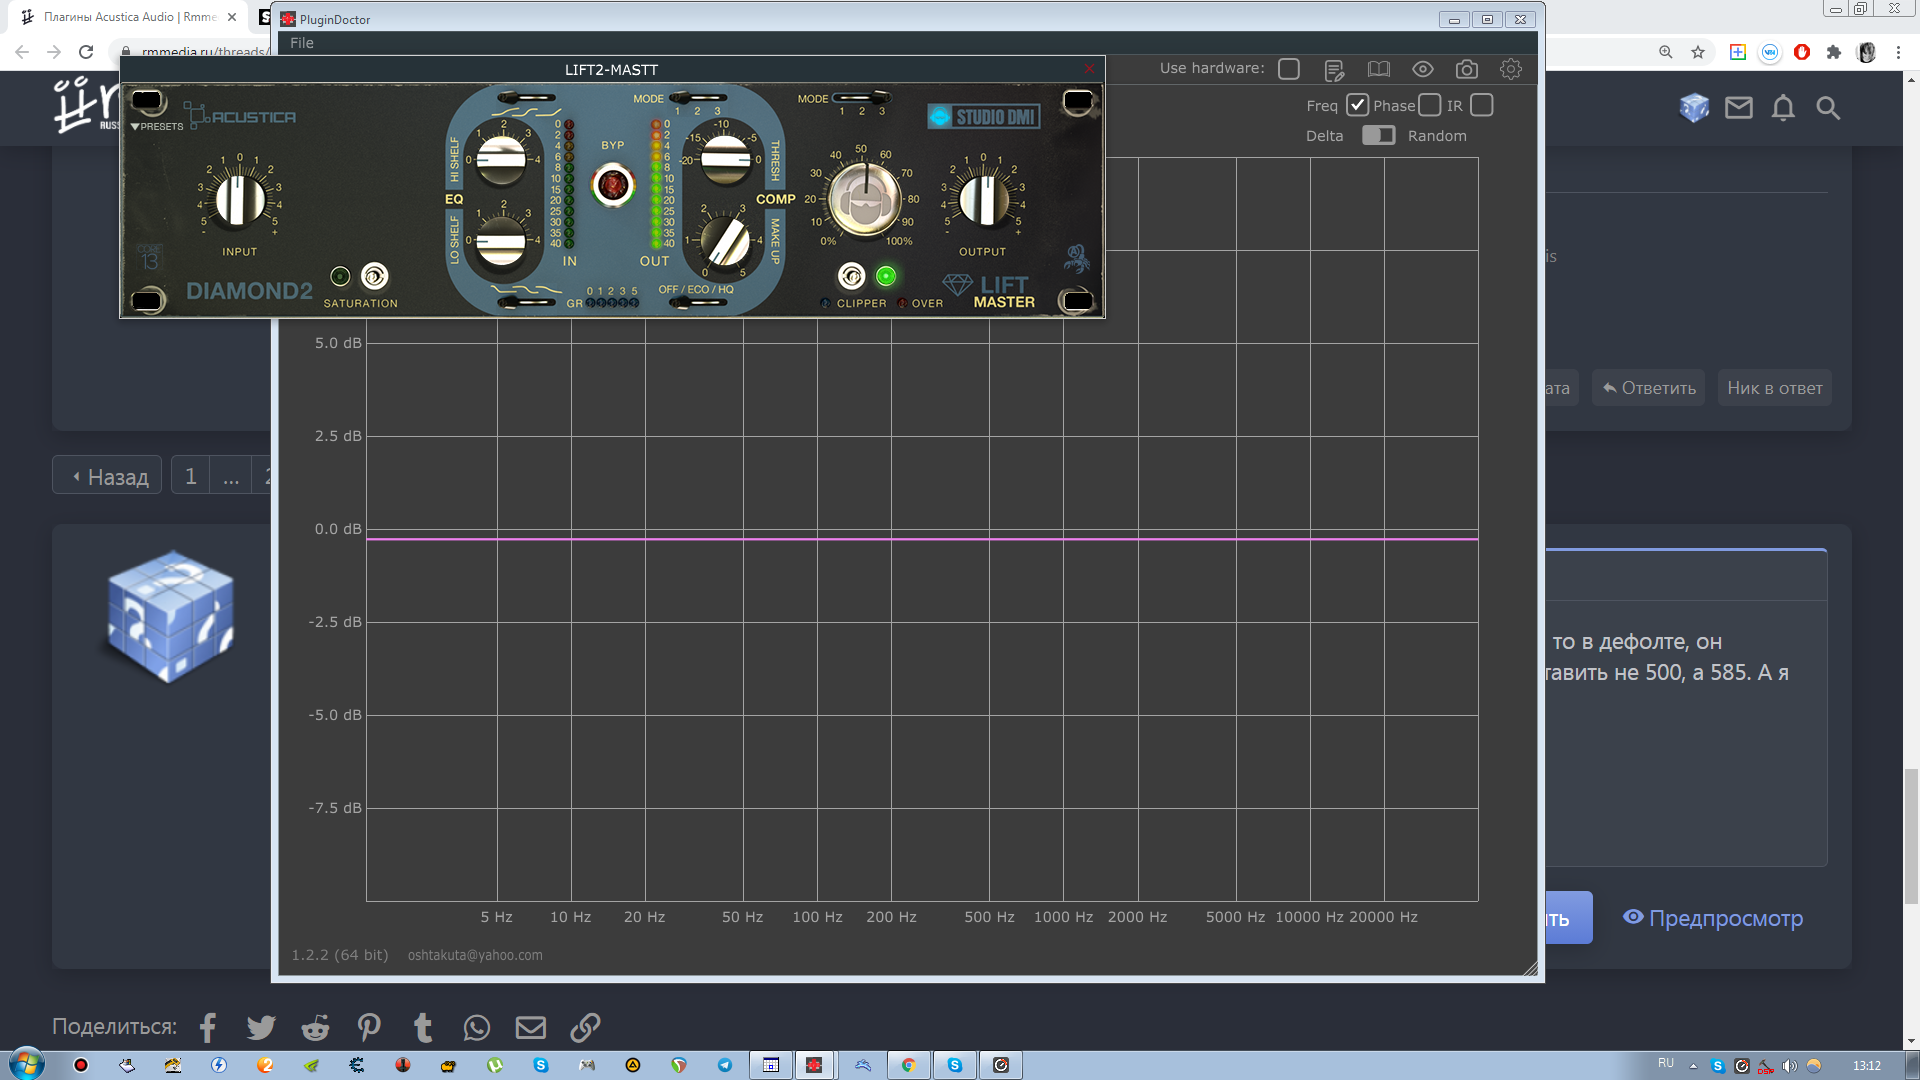Open the notes editor icon in PluginDoctor toolbar
This screenshot has width=1920, height=1080.
(x=1334, y=70)
